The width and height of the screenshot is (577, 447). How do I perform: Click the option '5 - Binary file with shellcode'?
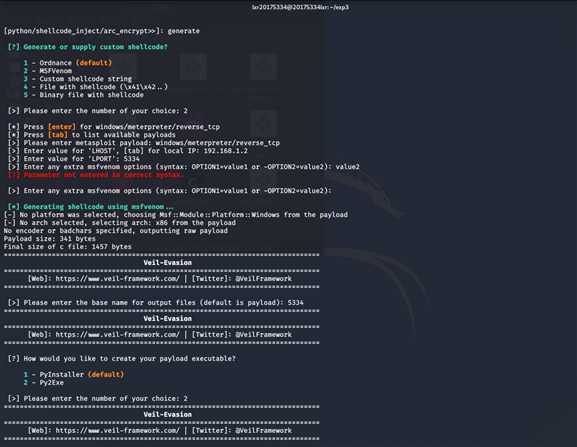pyautogui.click(x=84, y=95)
